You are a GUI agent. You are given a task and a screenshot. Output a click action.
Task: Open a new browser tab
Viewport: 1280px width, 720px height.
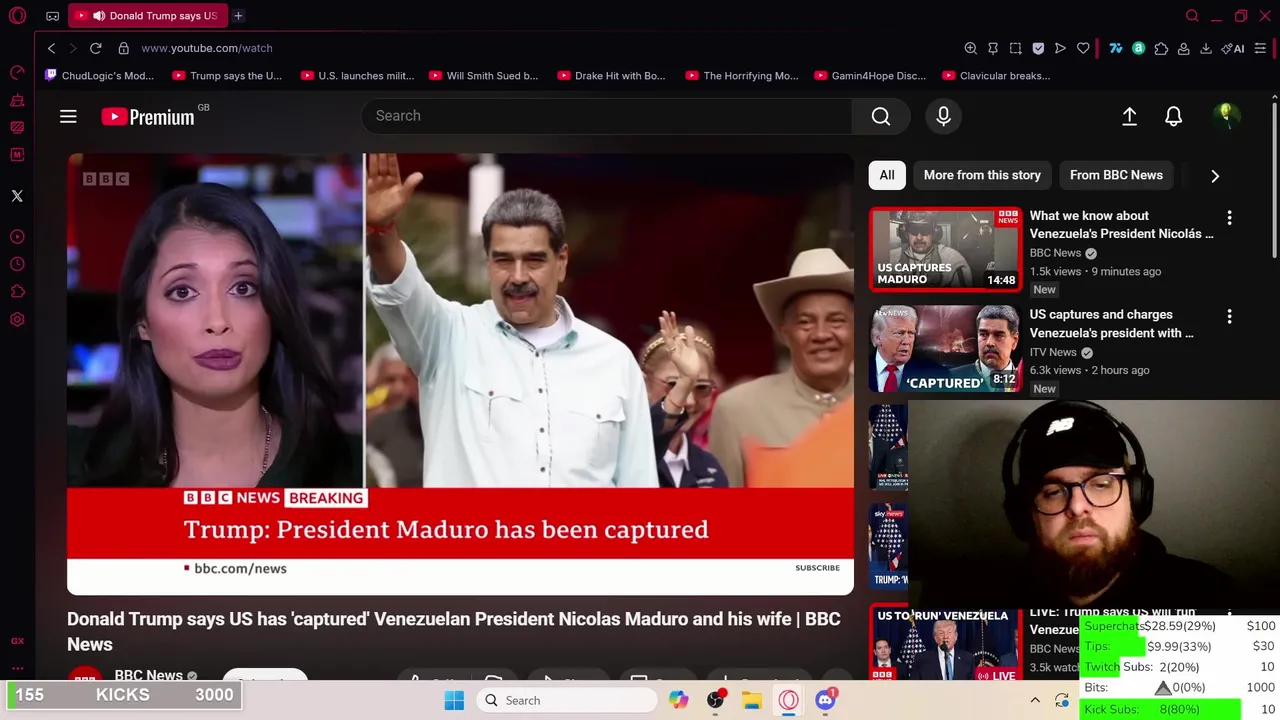point(238,16)
